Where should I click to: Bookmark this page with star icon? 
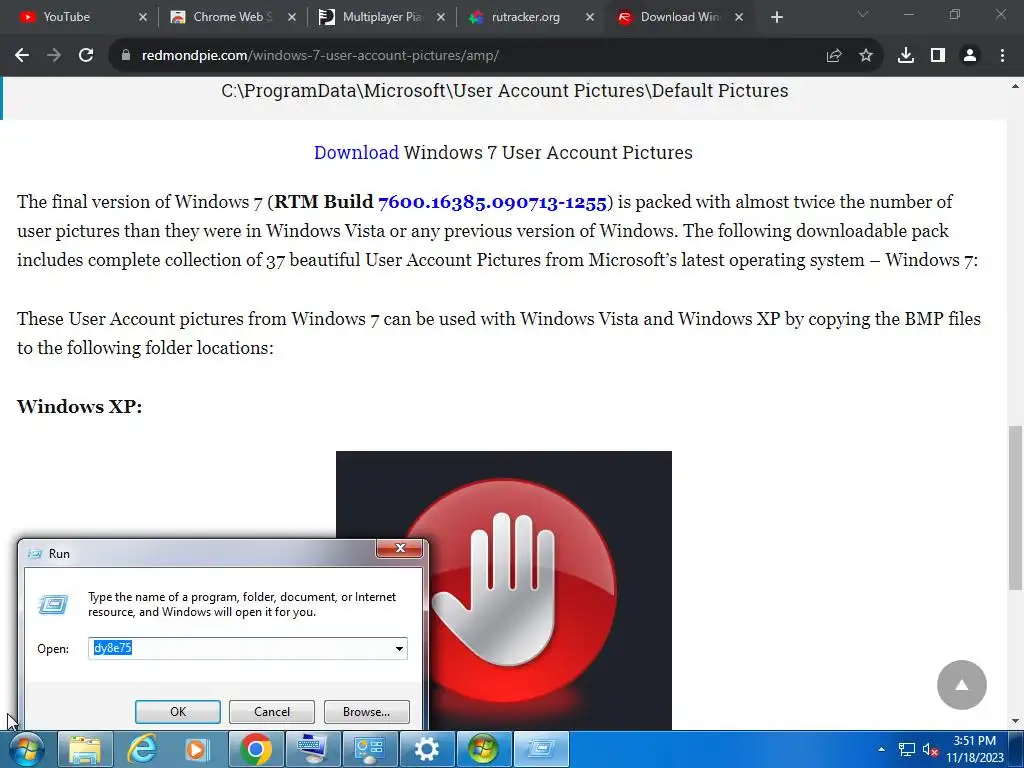point(866,56)
